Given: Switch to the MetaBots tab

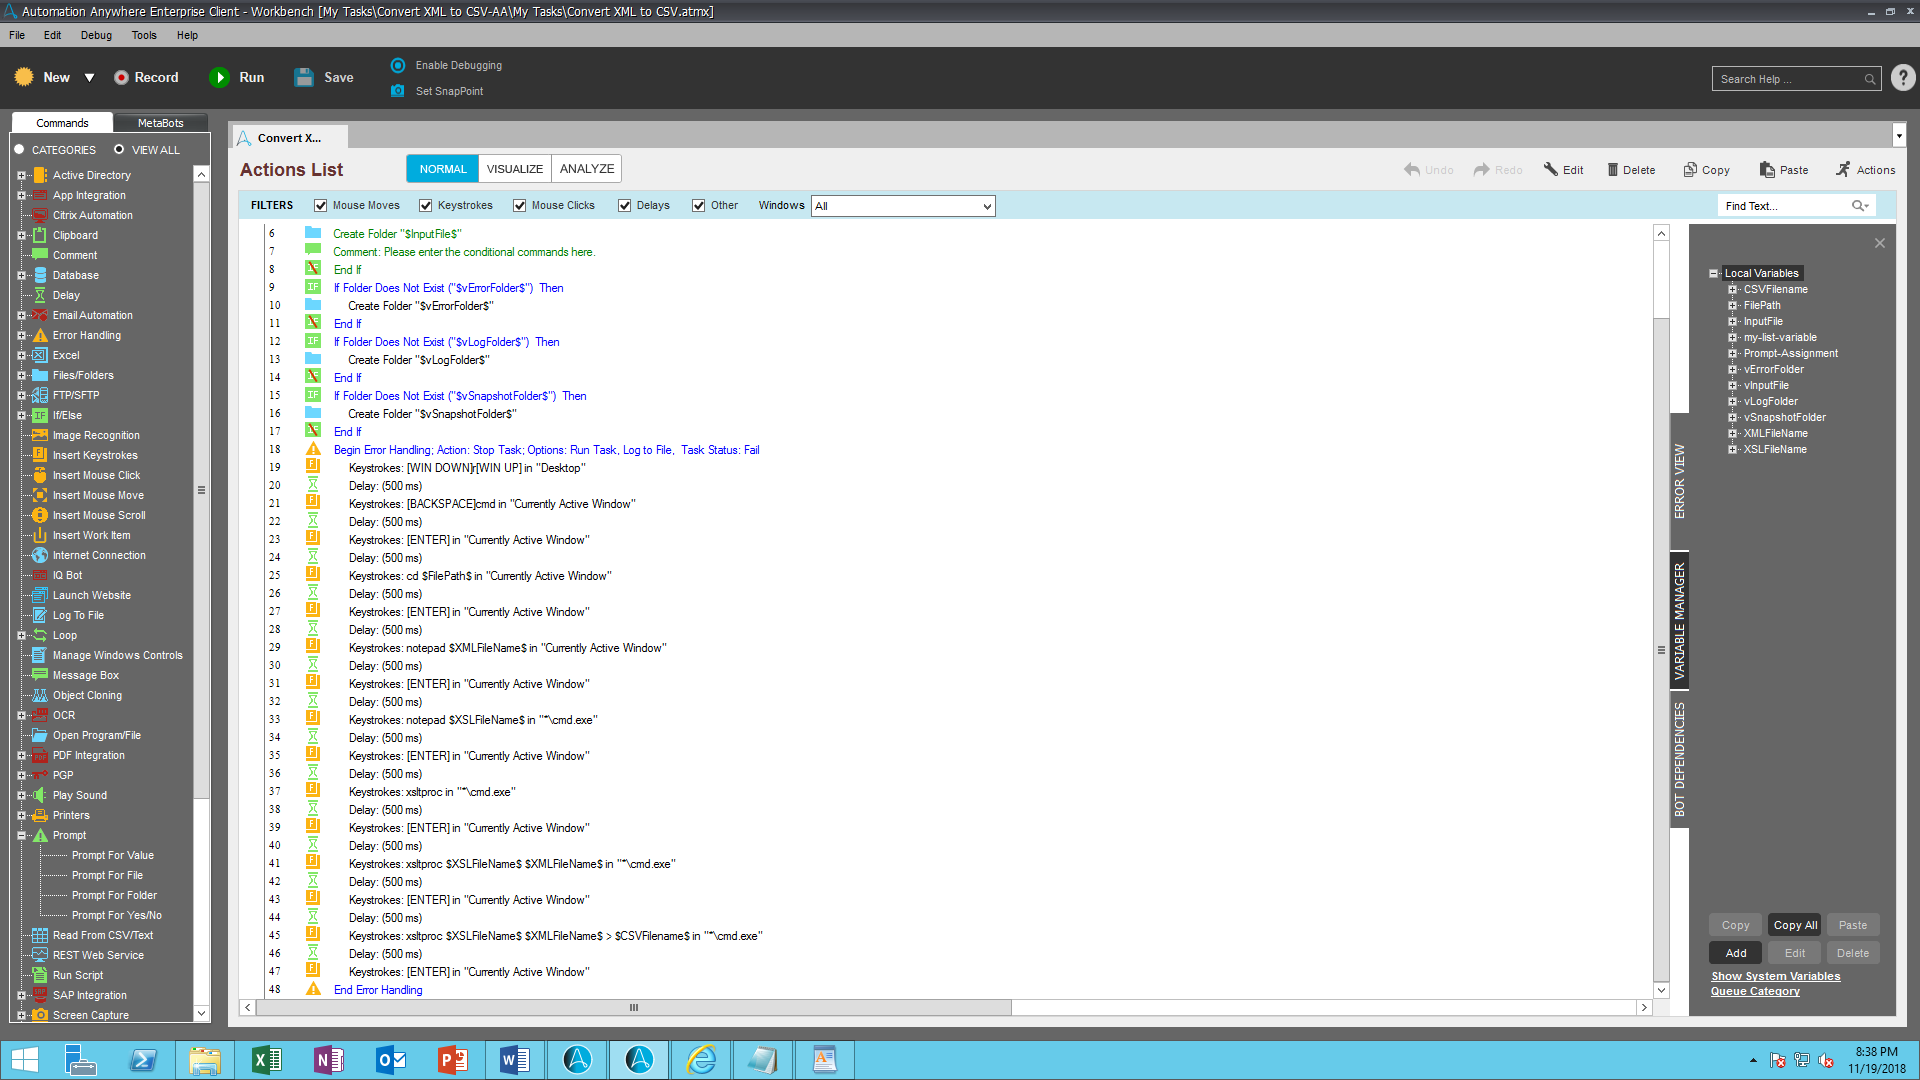Looking at the screenshot, I should (x=160, y=123).
